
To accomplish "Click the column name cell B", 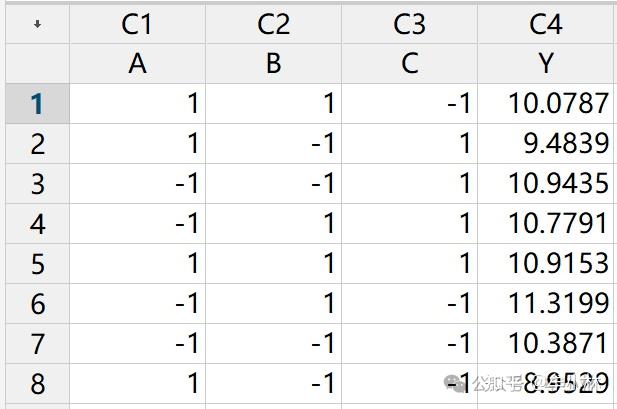I will coord(273,64).
